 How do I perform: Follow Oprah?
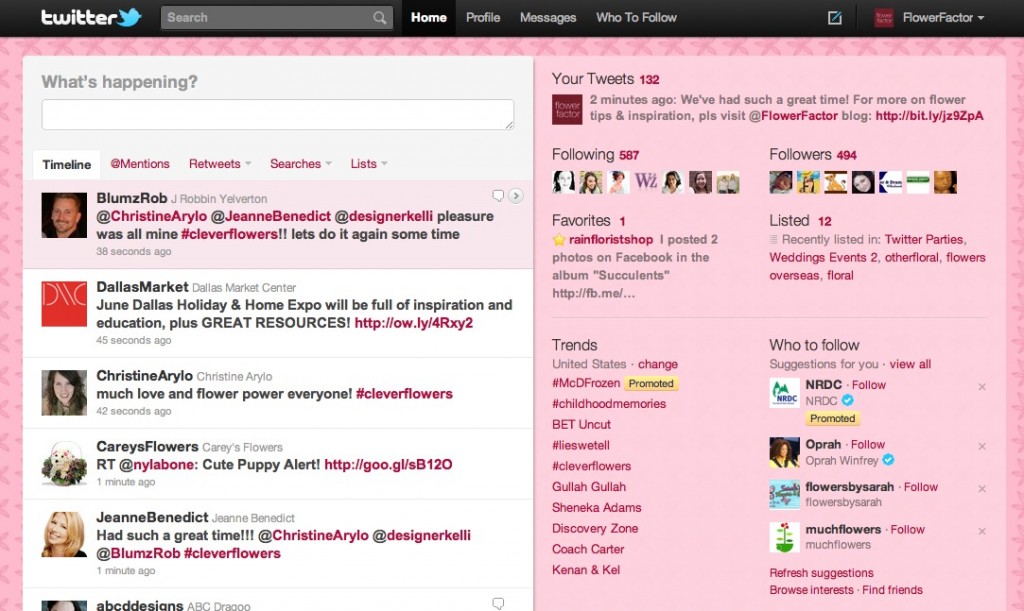(868, 445)
